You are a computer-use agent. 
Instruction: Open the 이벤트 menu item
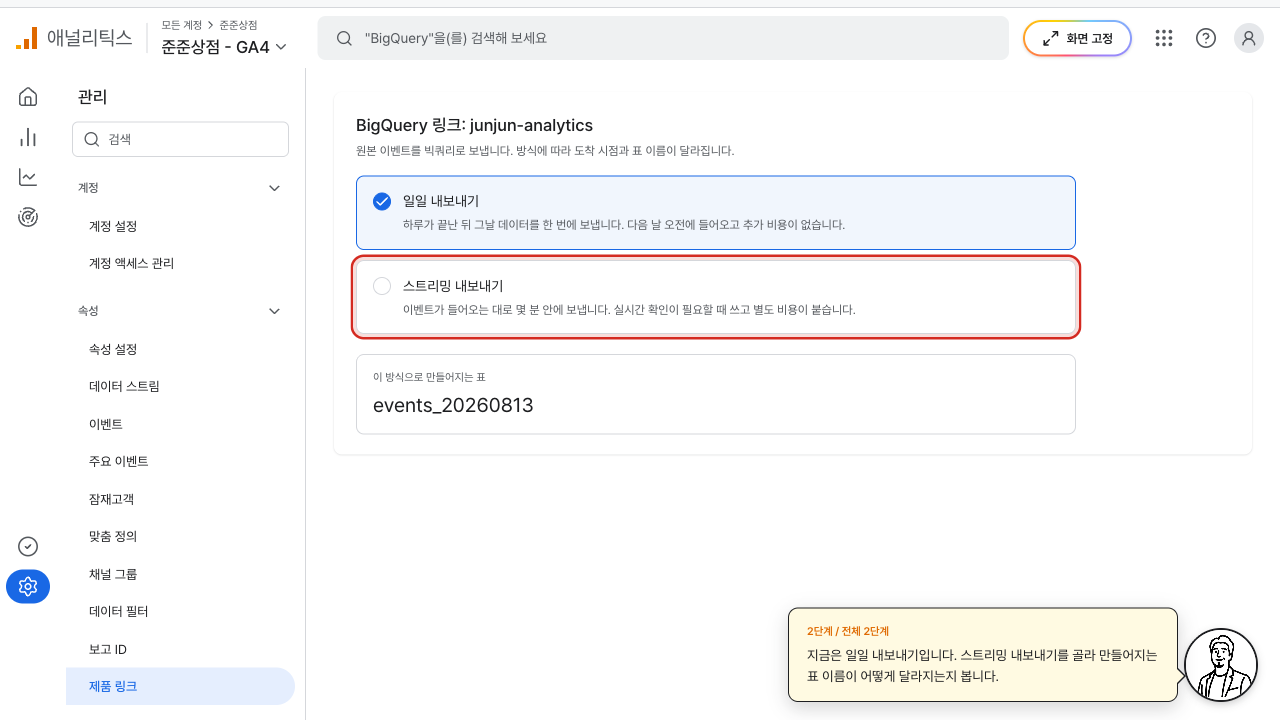pos(180,424)
